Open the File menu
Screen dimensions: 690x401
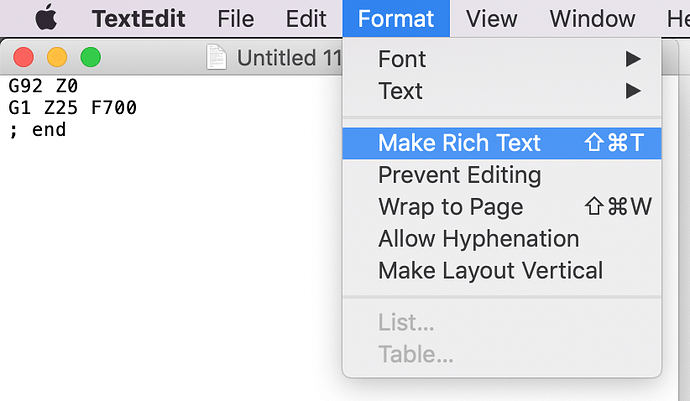(235, 18)
